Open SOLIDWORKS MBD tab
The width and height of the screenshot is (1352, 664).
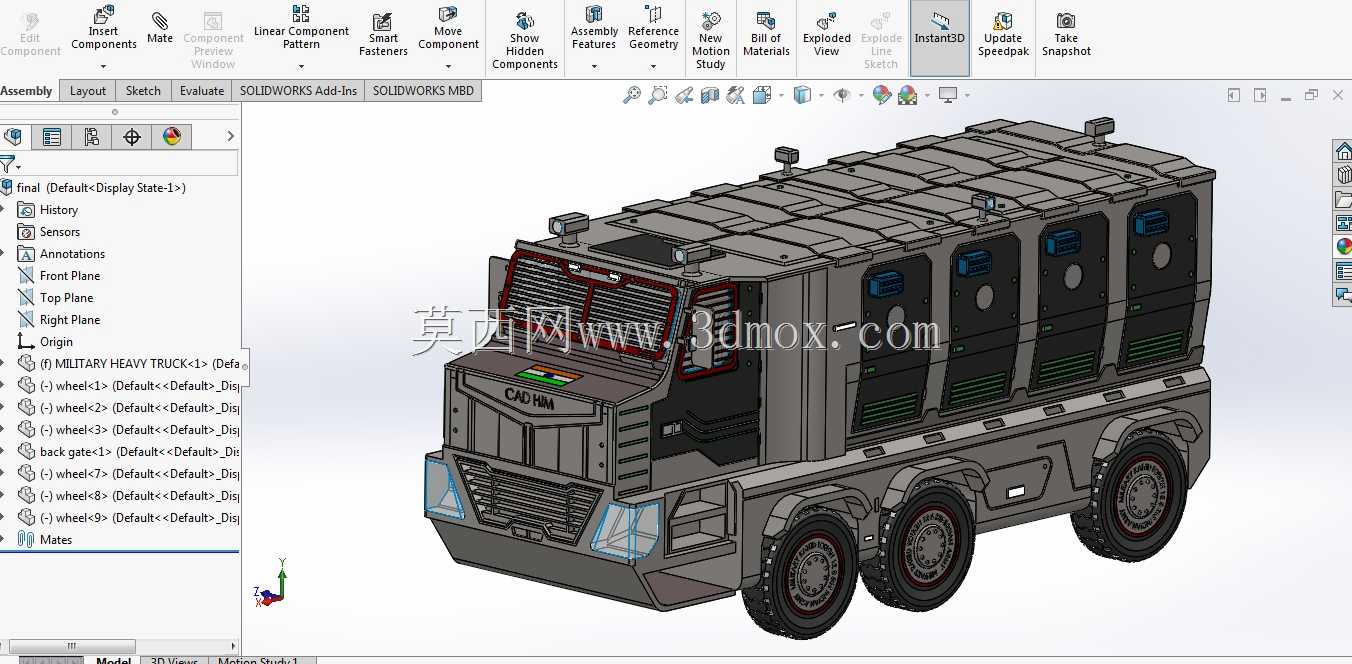click(423, 91)
